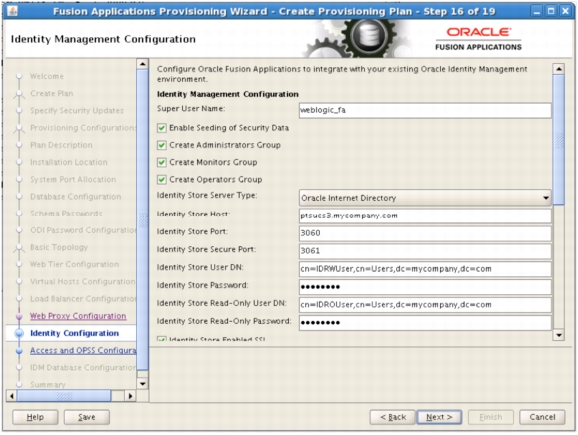Click the Create Plan step label
Screen dimensions: 578x435
pyautogui.click(x=52, y=94)
